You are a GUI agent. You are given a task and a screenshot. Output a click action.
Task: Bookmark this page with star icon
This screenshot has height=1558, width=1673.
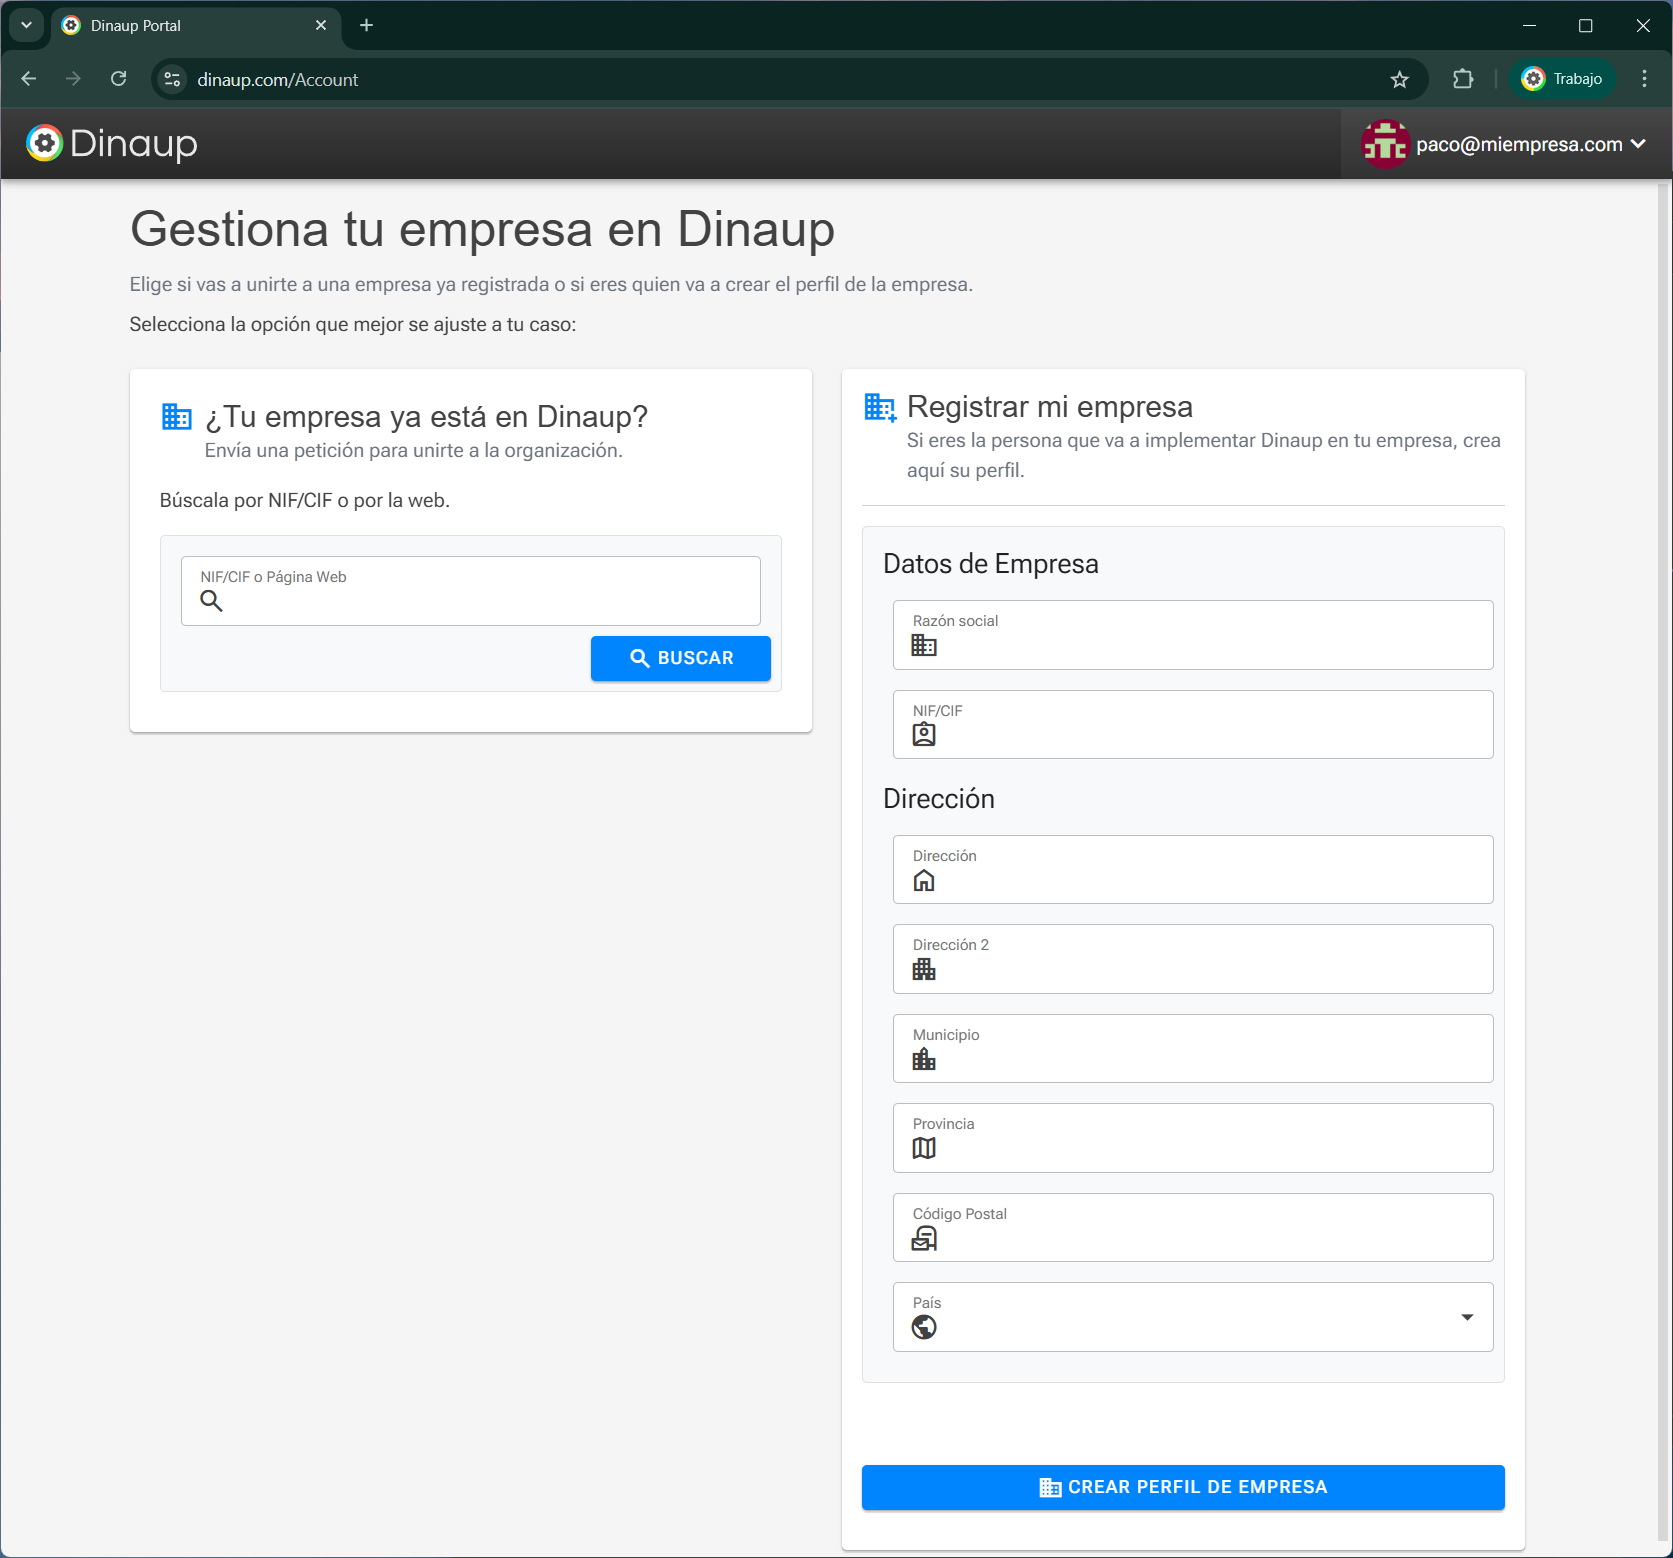point(1399,80)
